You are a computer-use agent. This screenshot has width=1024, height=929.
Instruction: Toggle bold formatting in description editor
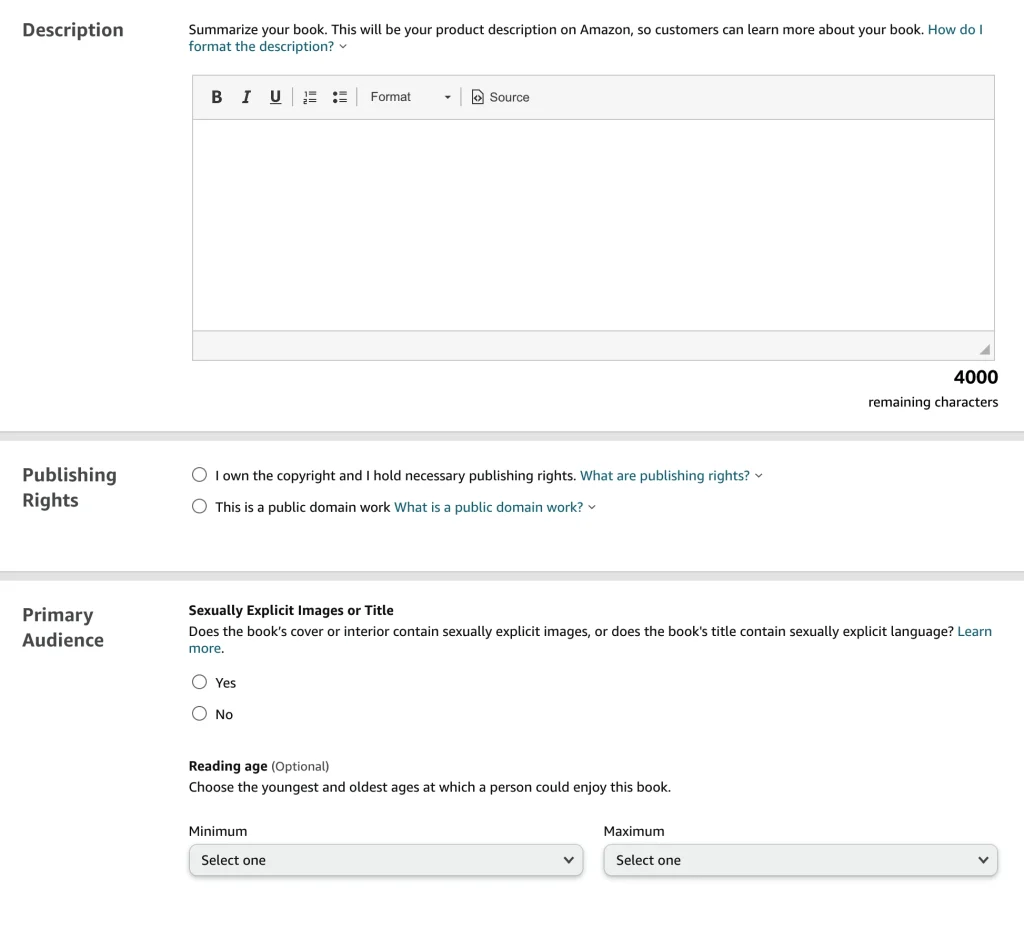(217, 97)
